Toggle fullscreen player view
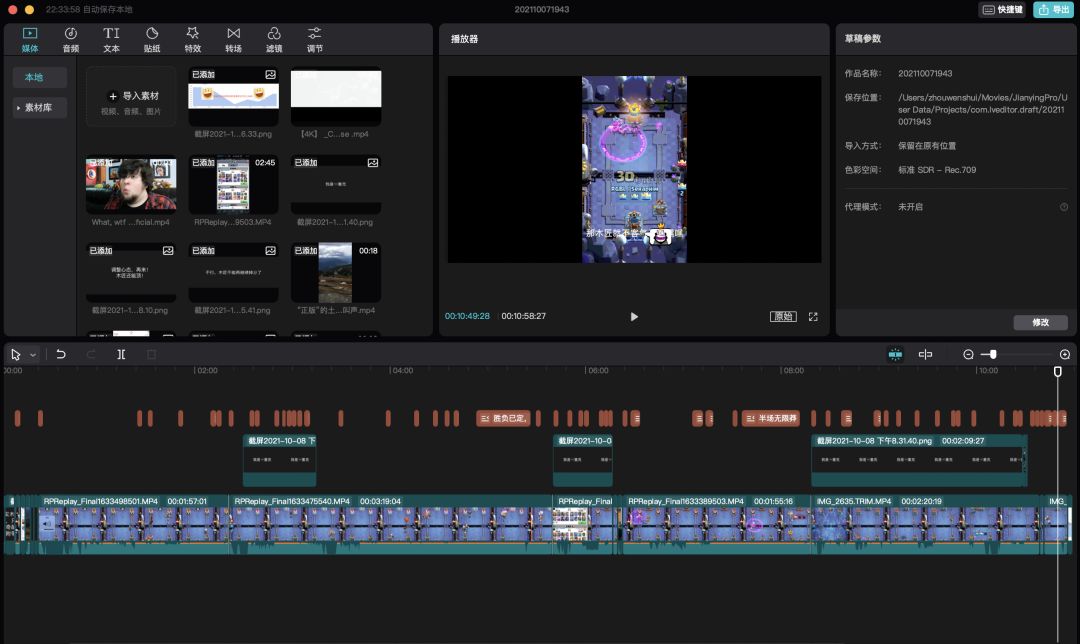The width and height of the screenshot is (1080, 644). 813,316
